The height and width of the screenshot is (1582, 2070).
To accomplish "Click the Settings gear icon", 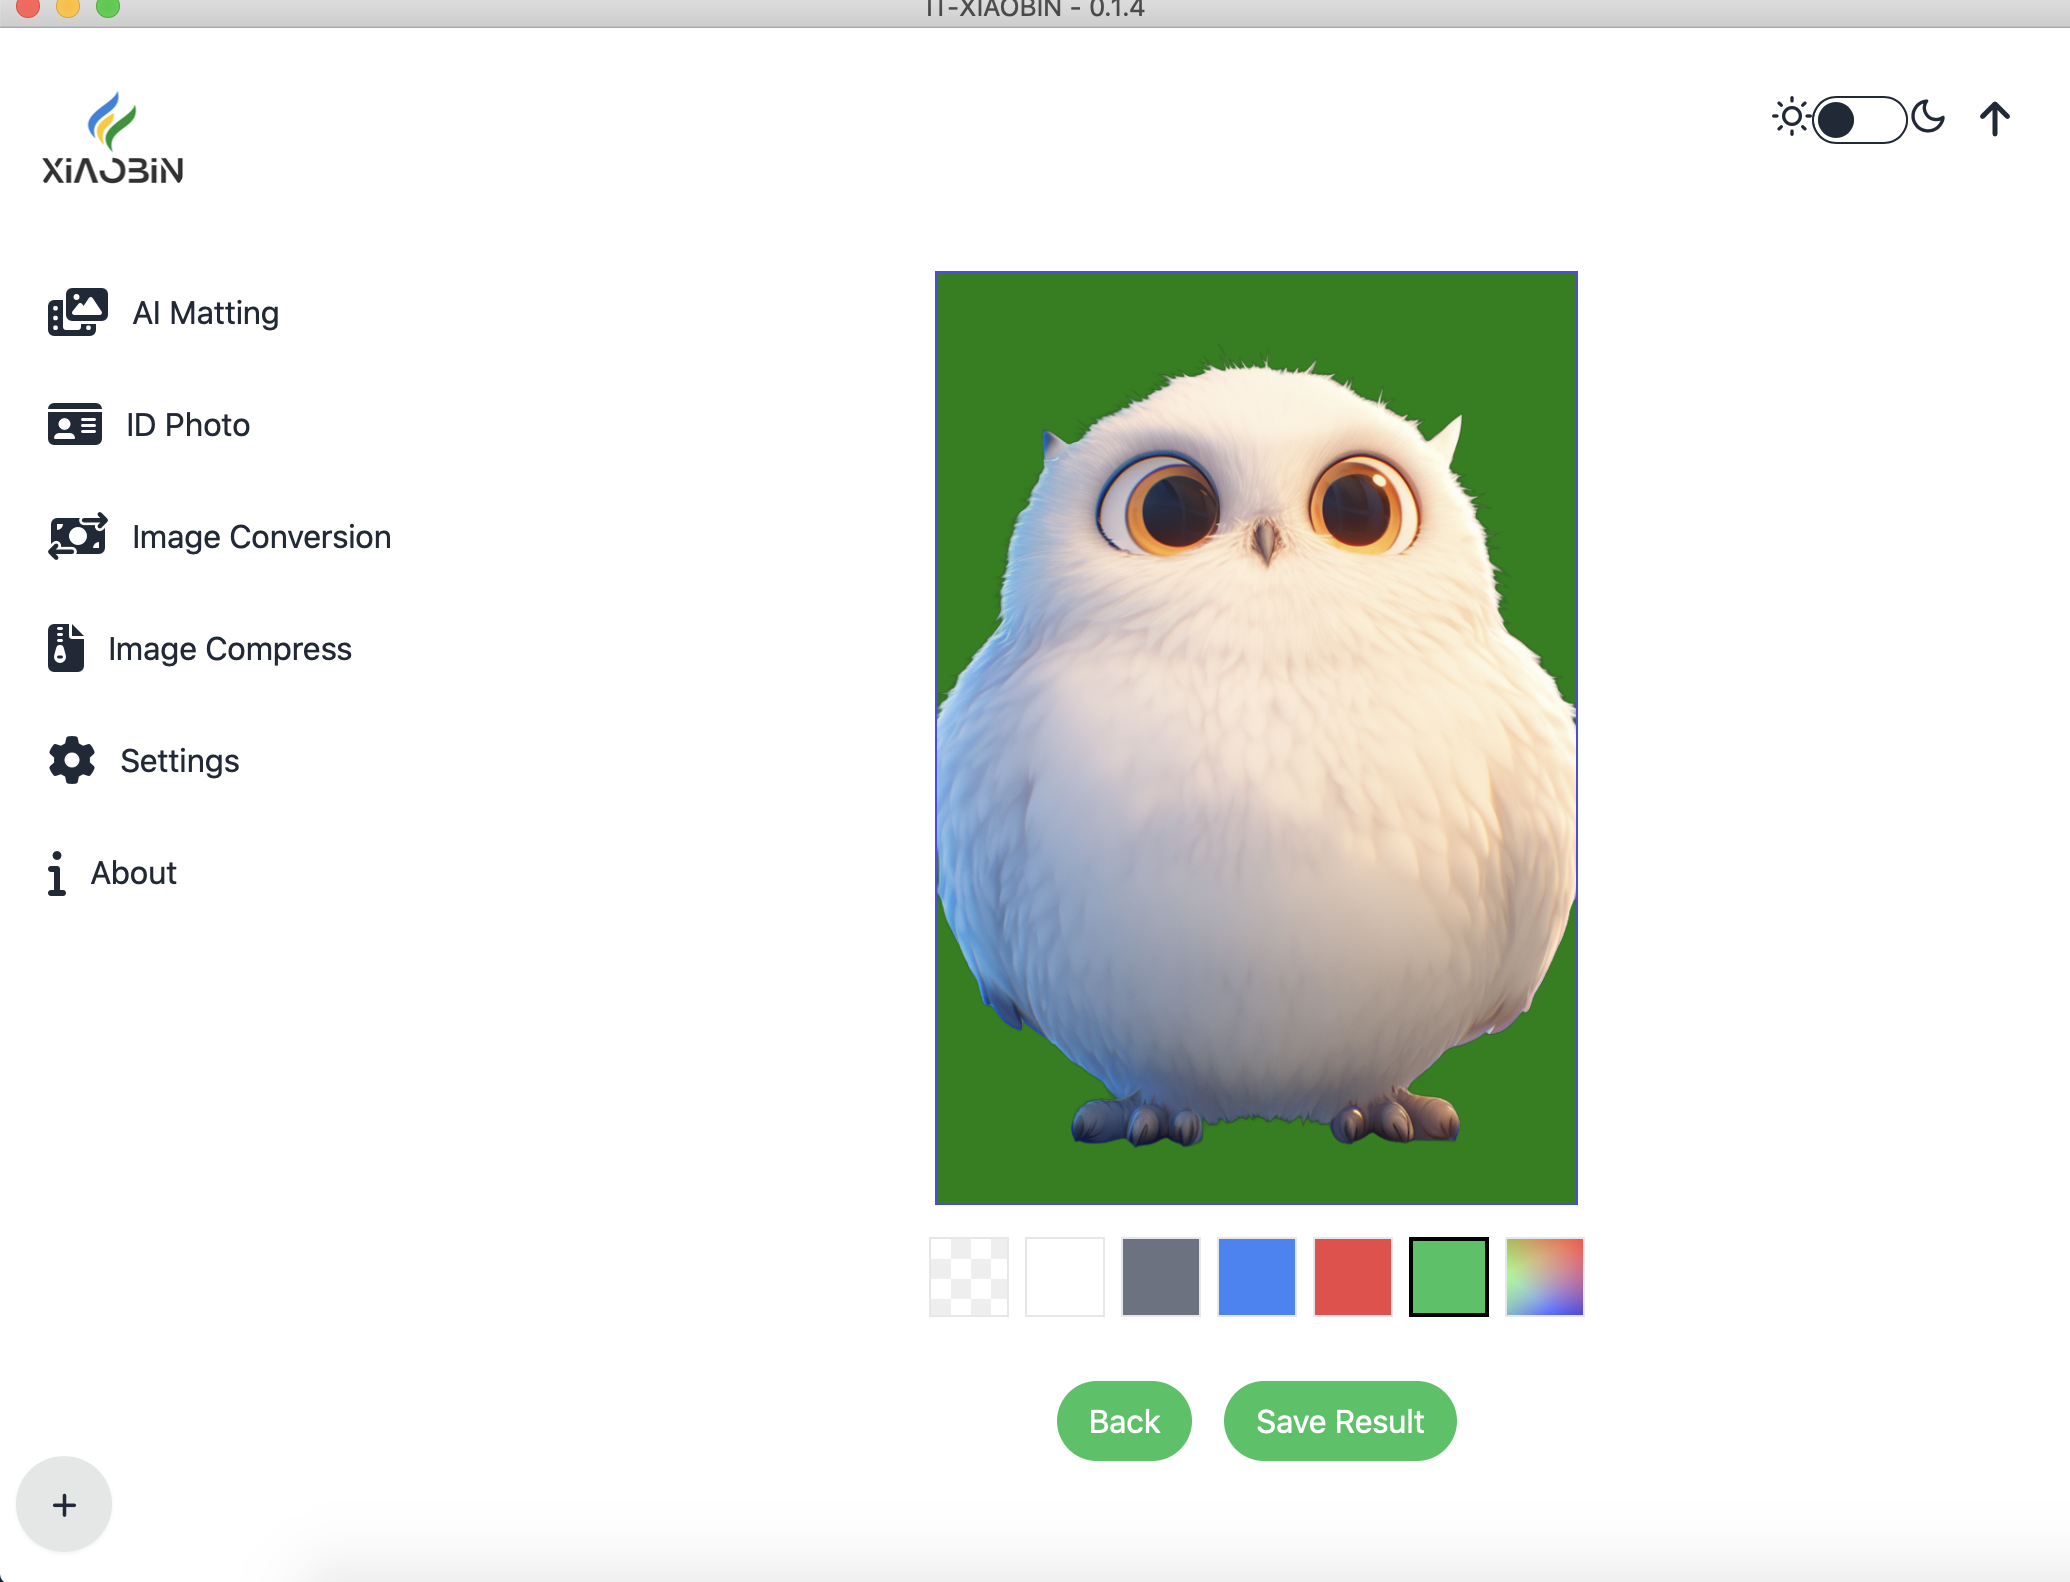I will (x=72, y=761).
